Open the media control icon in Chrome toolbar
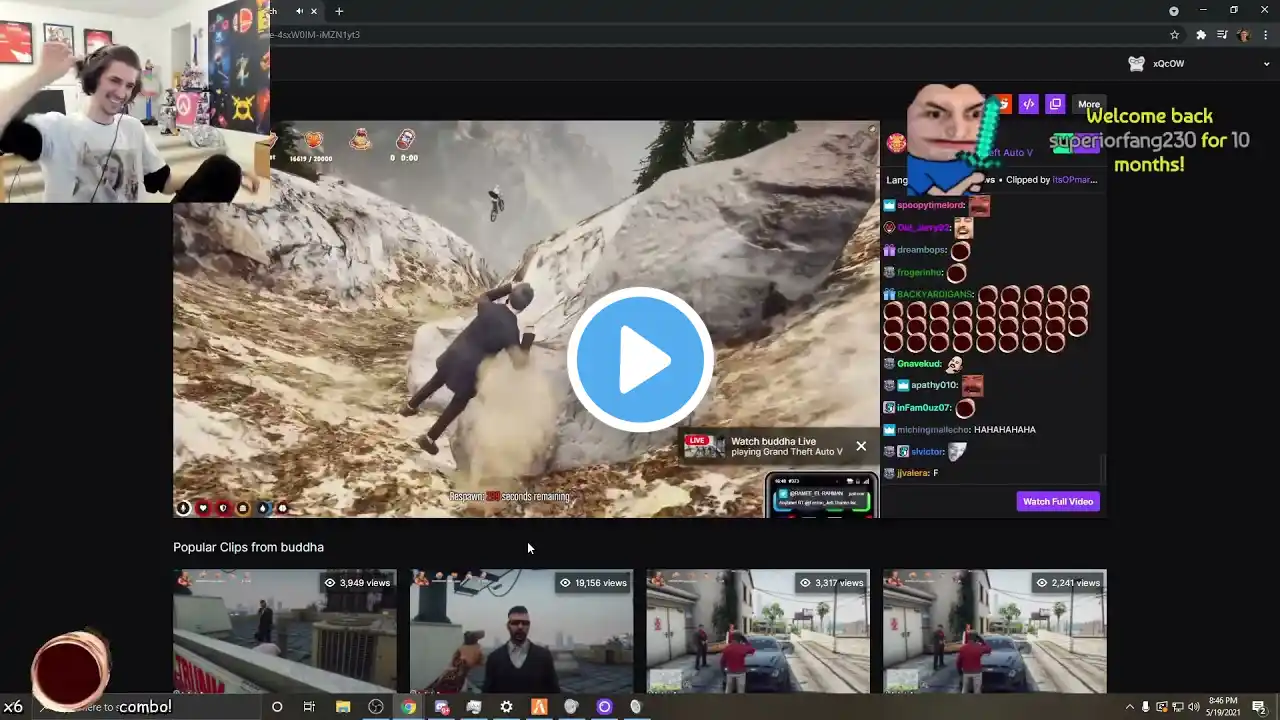1280x720 pixels. [x=1222, y=35]
